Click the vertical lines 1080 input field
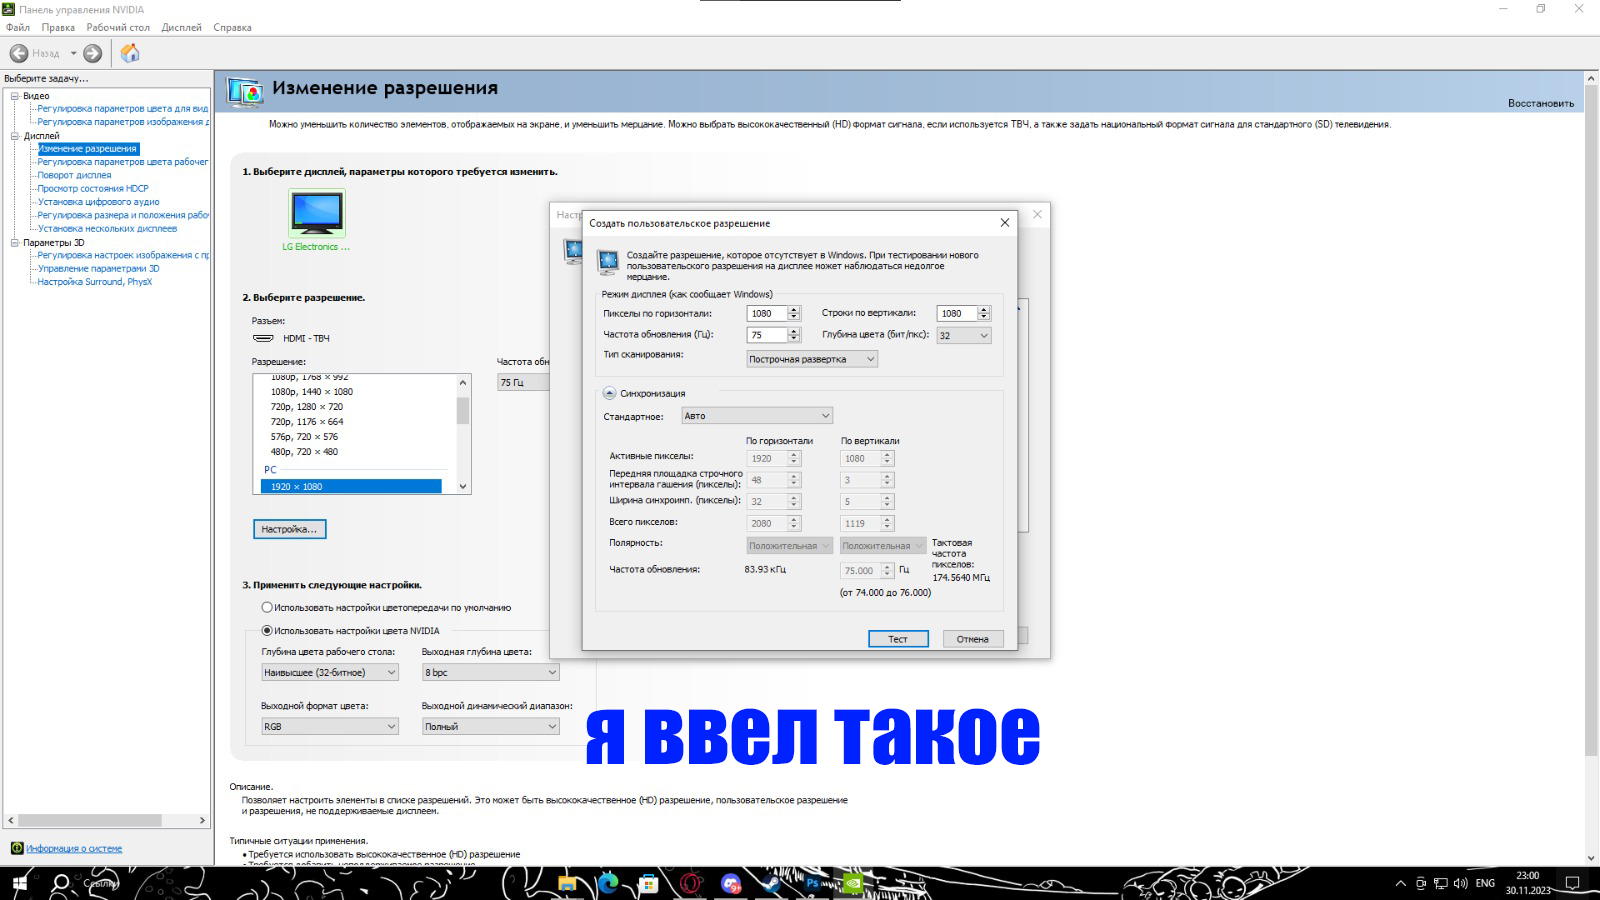1600x900 pixels. 956,313
